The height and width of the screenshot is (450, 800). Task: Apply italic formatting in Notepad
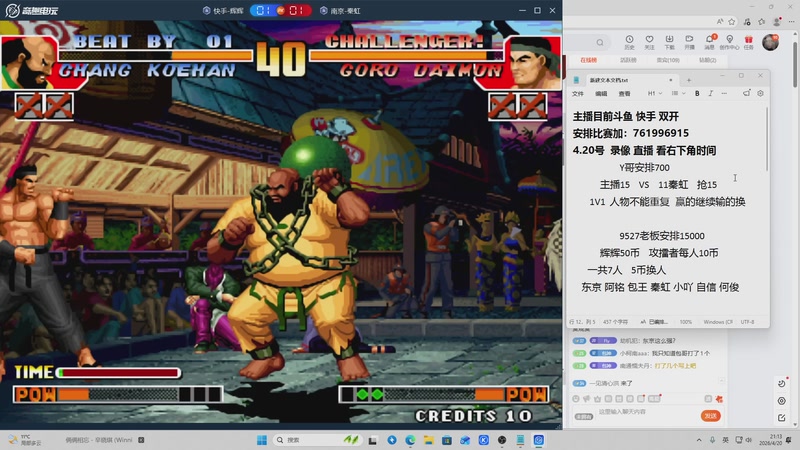pyautogui.click(x=710, y=93)
